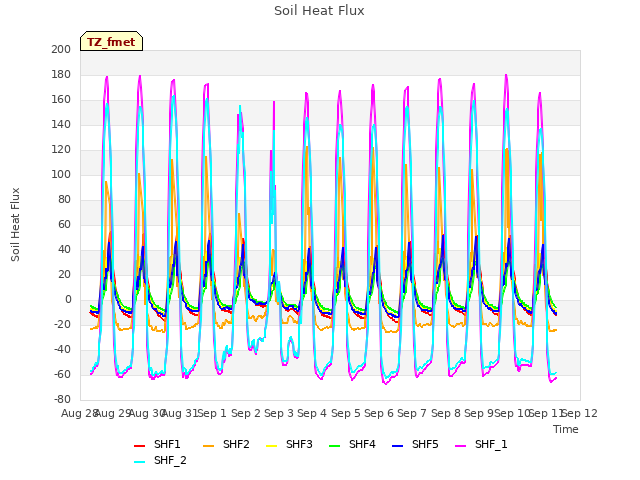Click the Sep 3 x-axis date label
The image size is (640, 480).
pos(279,413)
